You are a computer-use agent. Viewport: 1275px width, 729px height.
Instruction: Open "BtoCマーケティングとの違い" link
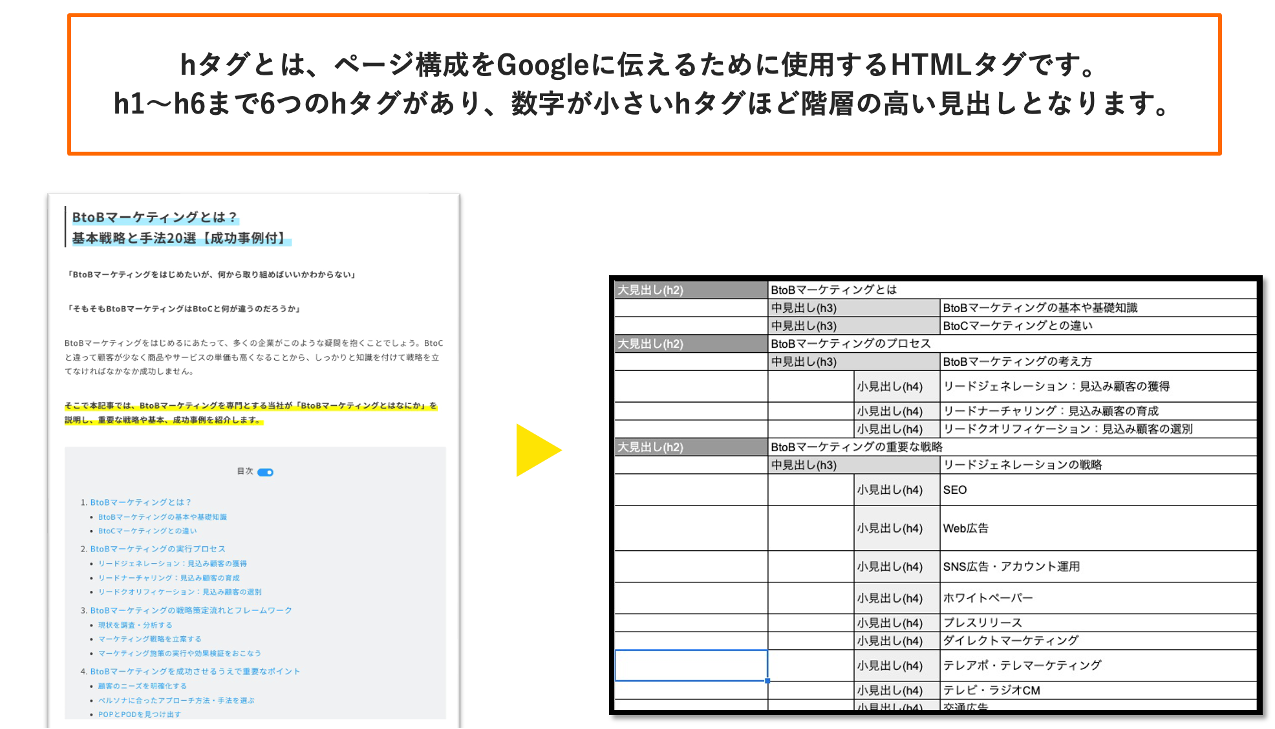[x=148, y=533]
